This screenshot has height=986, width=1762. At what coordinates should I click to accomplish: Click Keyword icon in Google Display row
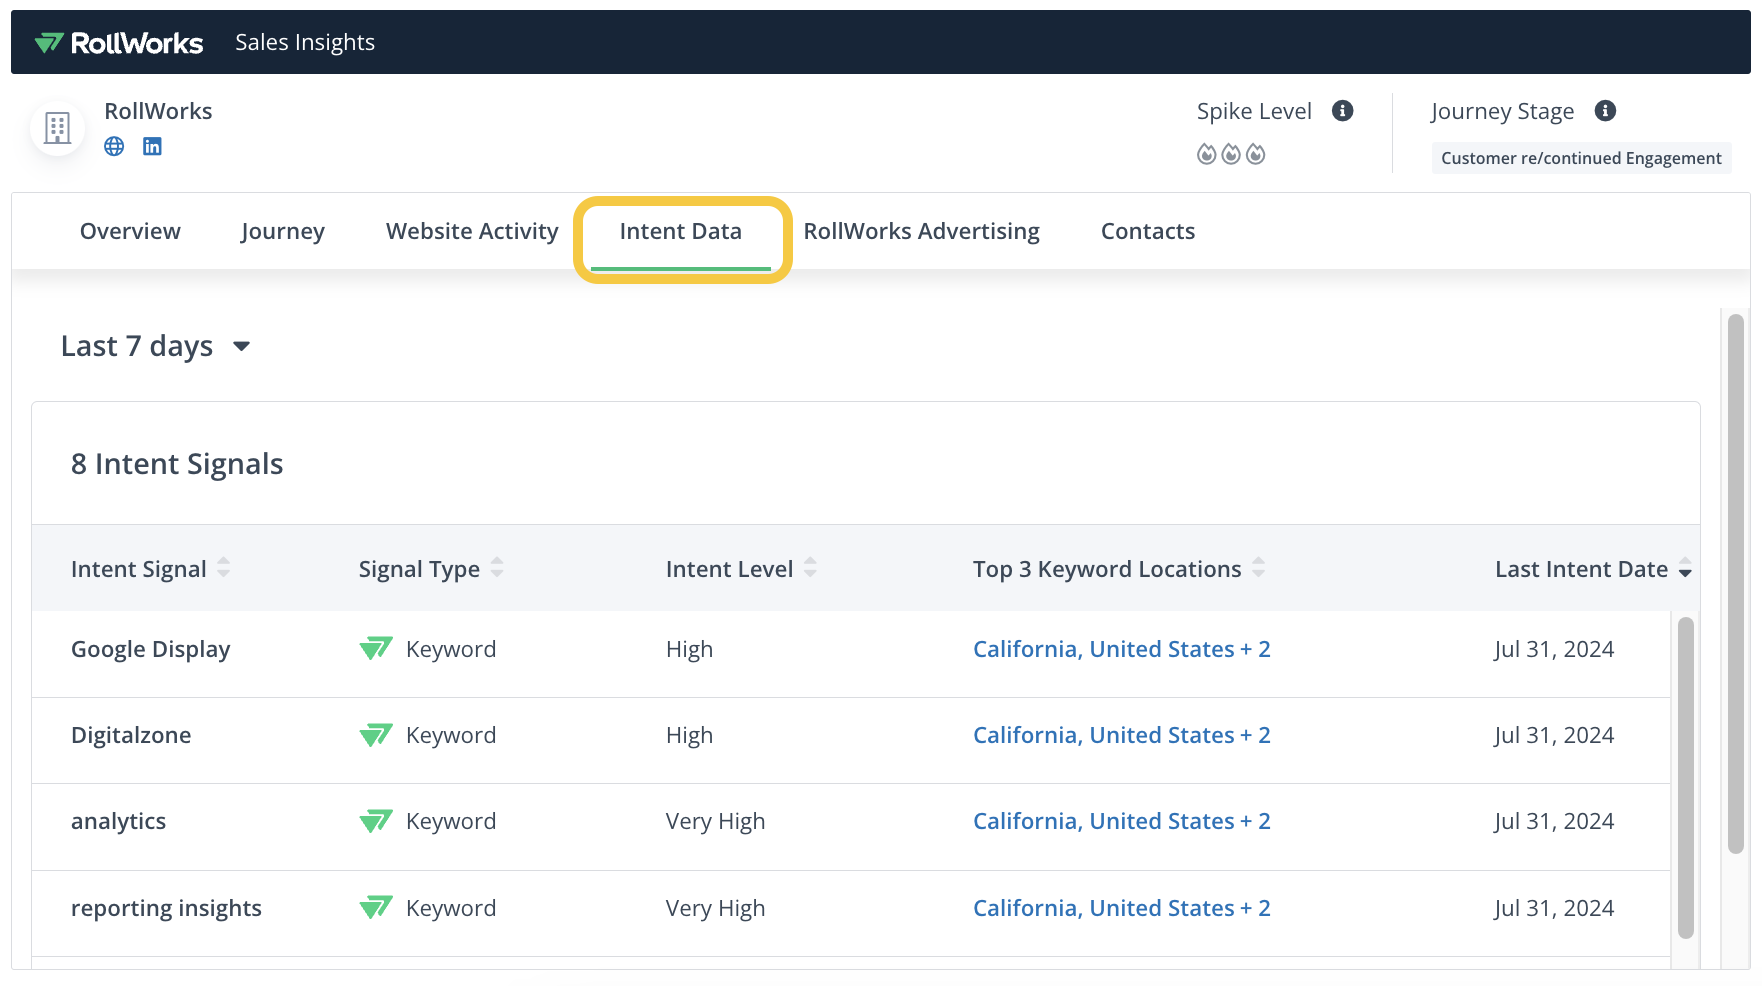(376, 649)
